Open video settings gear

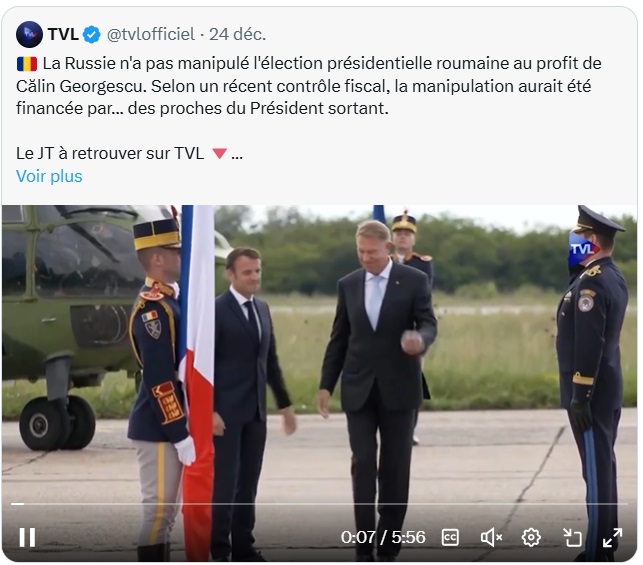point(531,537)
